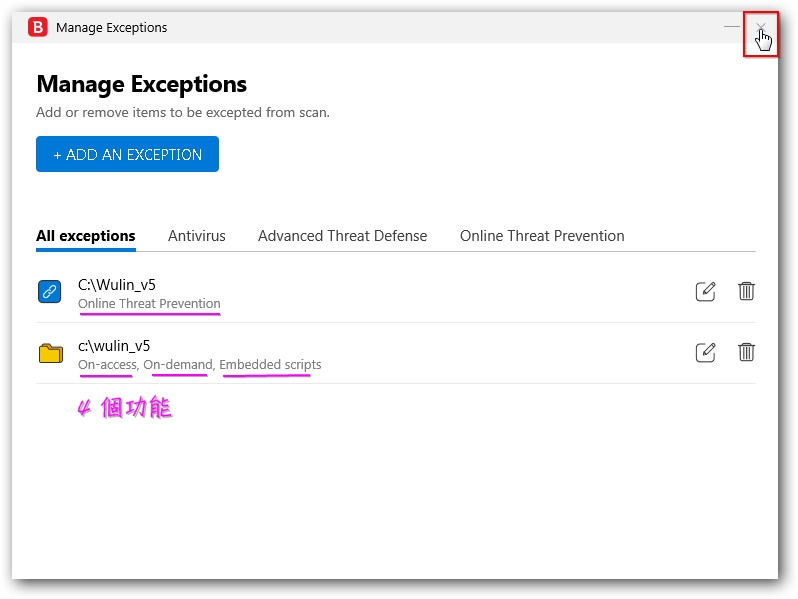
Task: Close the Manage Exceptions window
Action: point(761,27)
